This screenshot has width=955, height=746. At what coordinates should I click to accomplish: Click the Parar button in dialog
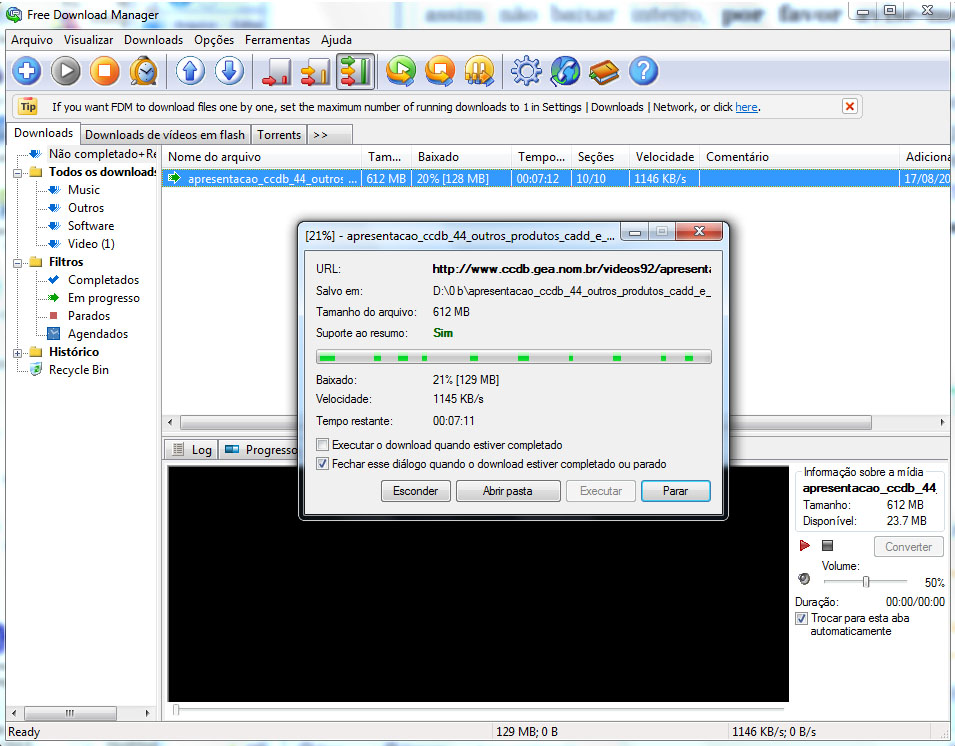pos(675,491)
